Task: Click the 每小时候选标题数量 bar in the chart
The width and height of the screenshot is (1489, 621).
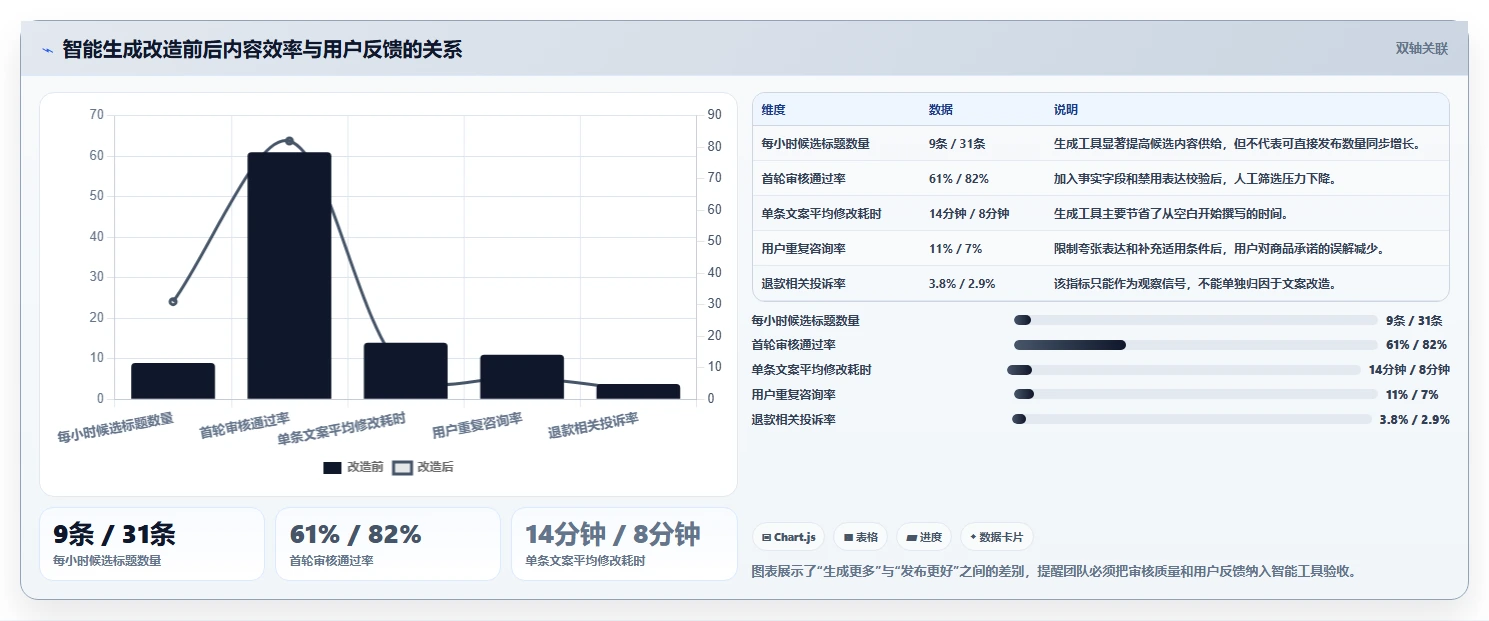Action: [173, 381]
